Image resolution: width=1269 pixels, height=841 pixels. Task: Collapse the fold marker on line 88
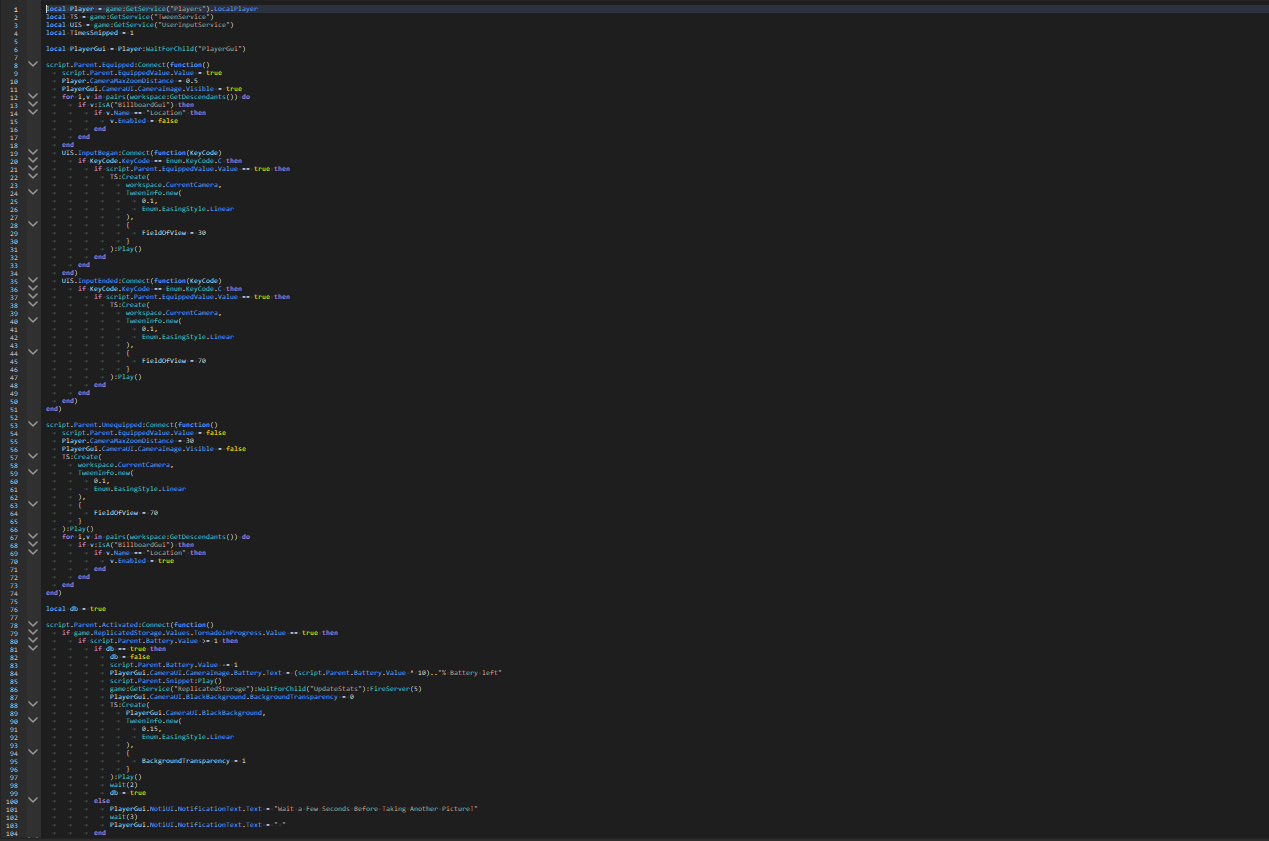32,704
